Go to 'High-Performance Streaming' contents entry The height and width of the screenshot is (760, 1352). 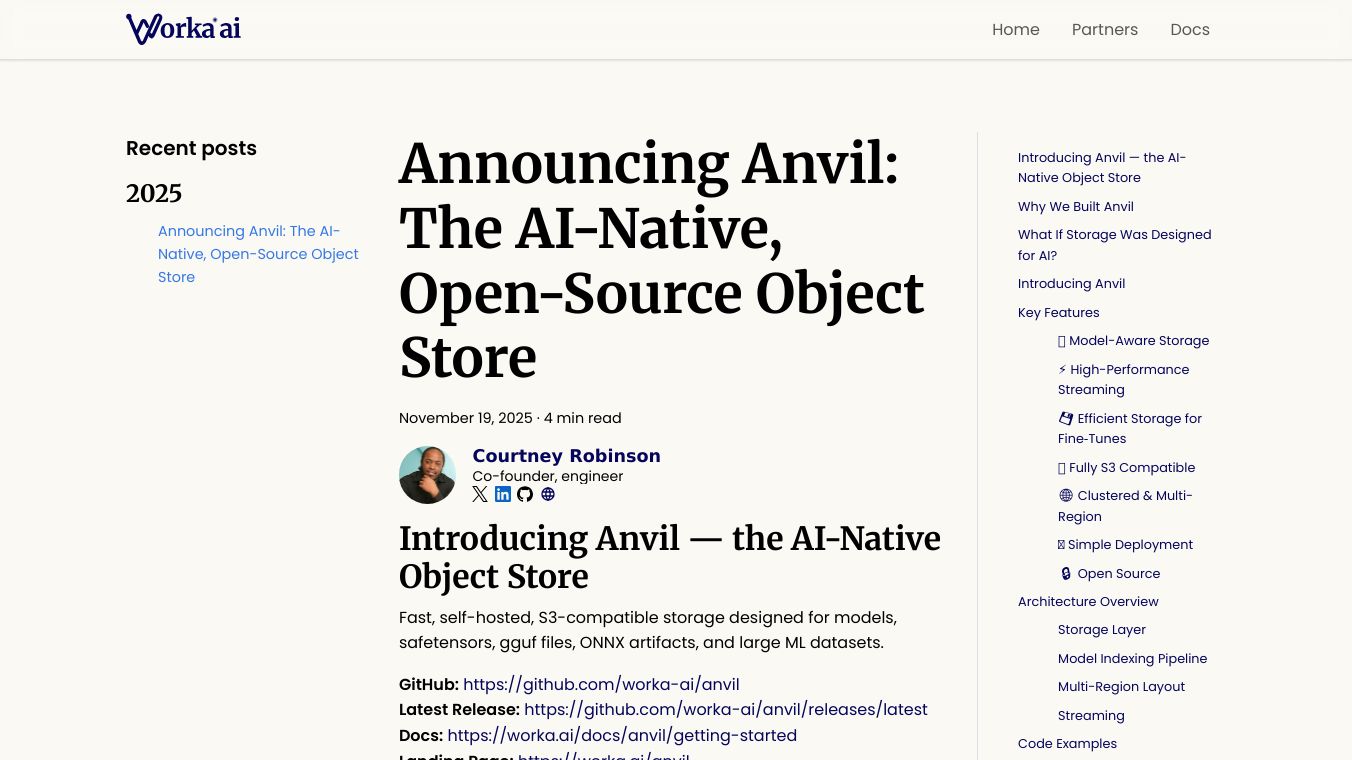(x=1124, y=379)
